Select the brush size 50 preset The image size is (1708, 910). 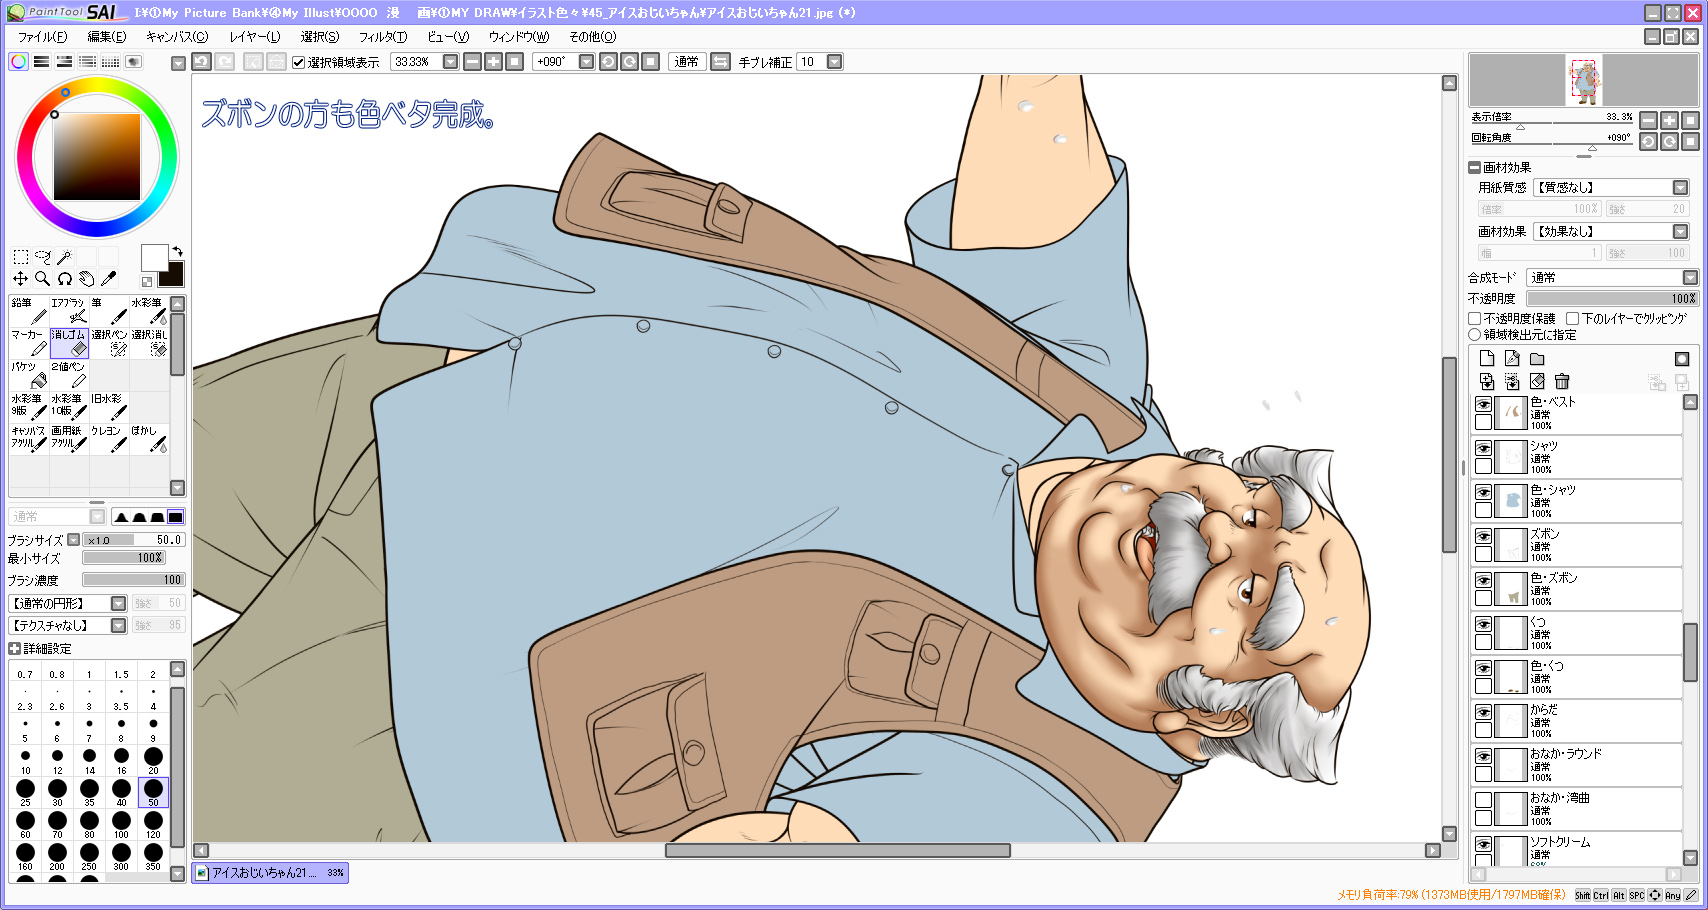[153, 792]
